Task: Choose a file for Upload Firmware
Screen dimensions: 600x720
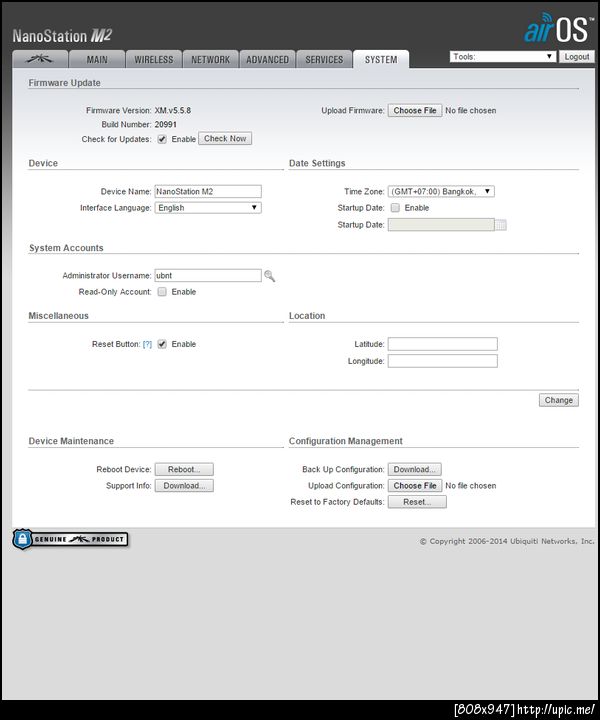Action: pyautogui.click(x=415, y=111)
